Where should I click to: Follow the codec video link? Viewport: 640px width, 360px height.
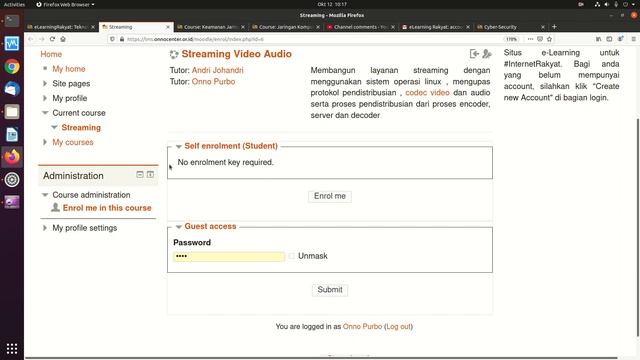coord(427,93)
